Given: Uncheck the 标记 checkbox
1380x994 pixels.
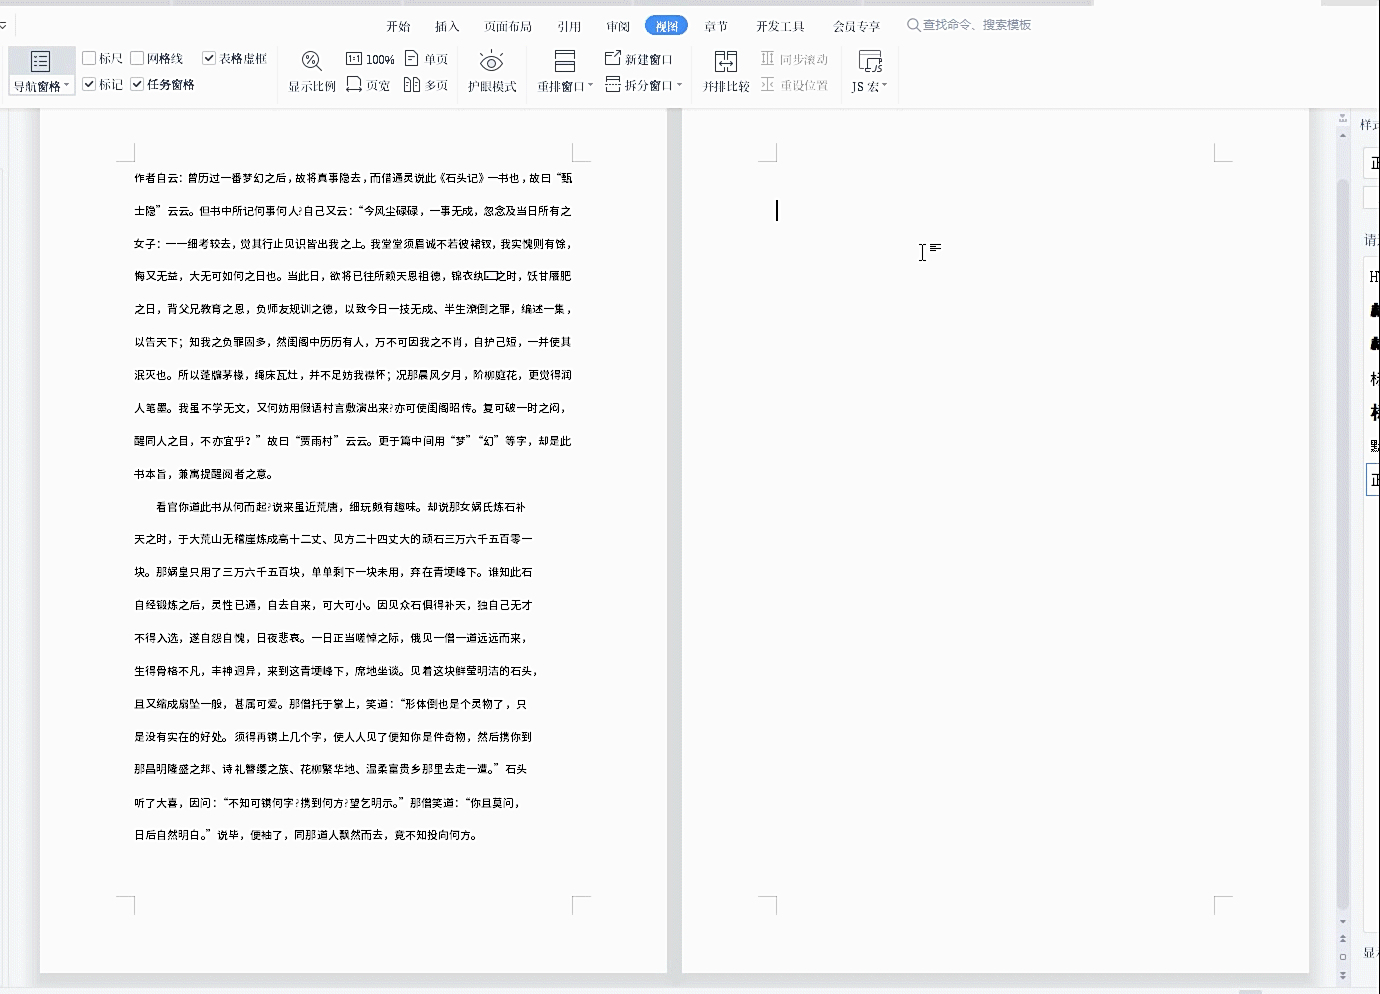Looking at the screenshot, I should (x=89, y=84).
